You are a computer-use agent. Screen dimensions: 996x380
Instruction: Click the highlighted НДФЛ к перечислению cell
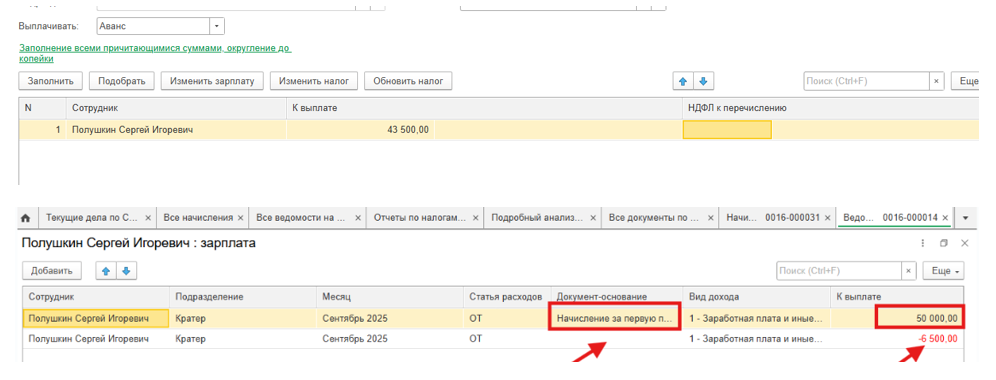pos(727,130)
